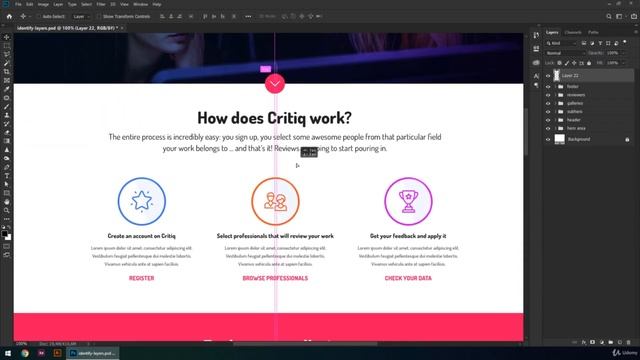Select the Horizontal Type tool
Viewport: 640px width, 360px height.
click(x=7, y=176)
